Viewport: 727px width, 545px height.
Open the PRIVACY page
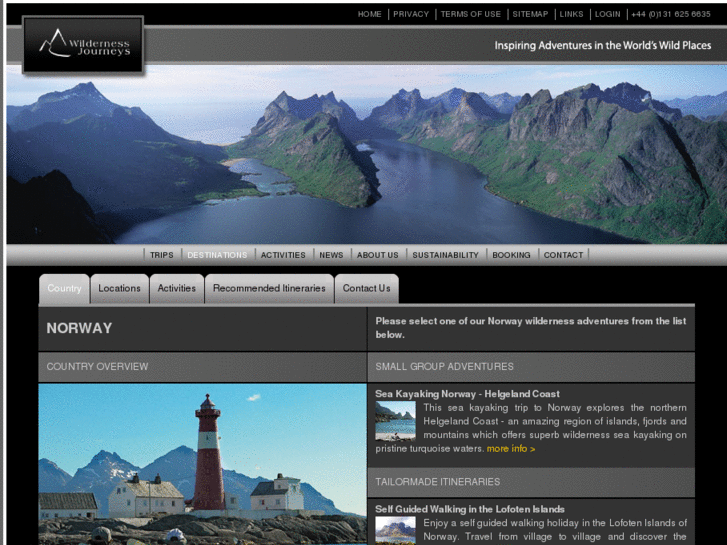411,14
